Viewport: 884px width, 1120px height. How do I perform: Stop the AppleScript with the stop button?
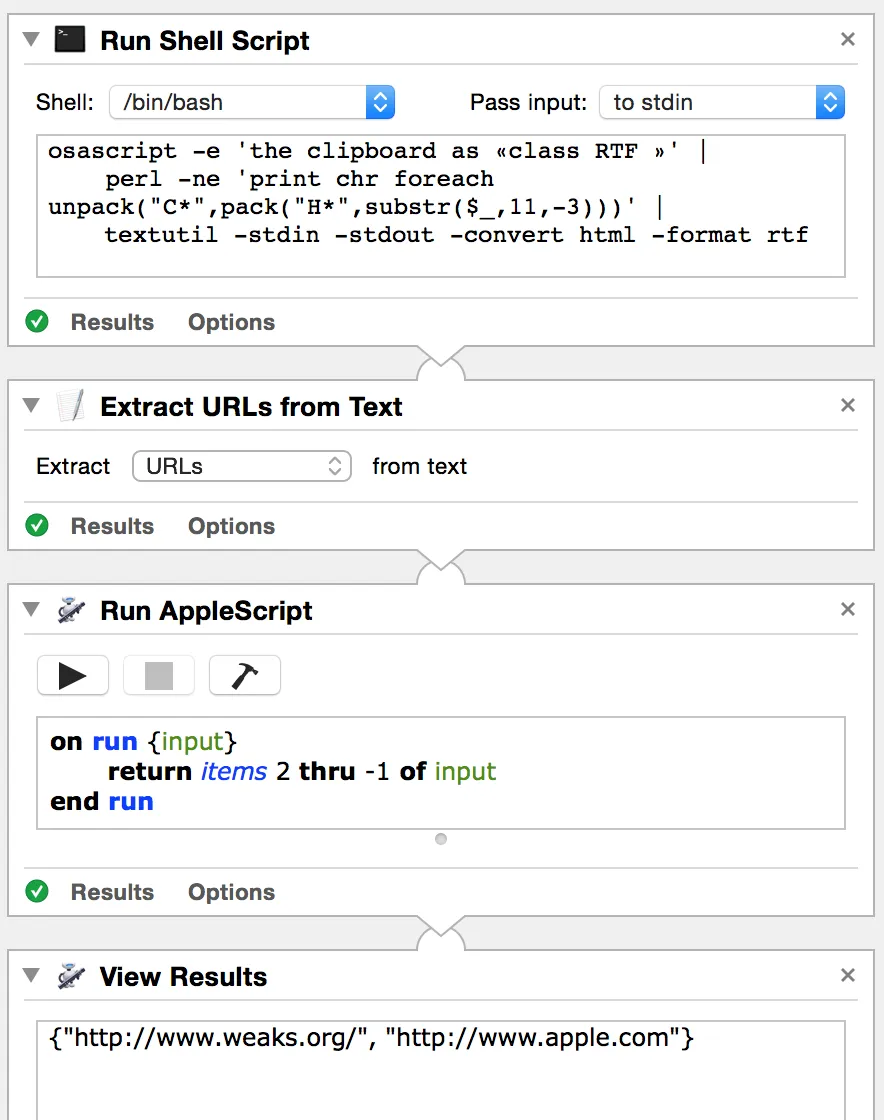point(159,676)
